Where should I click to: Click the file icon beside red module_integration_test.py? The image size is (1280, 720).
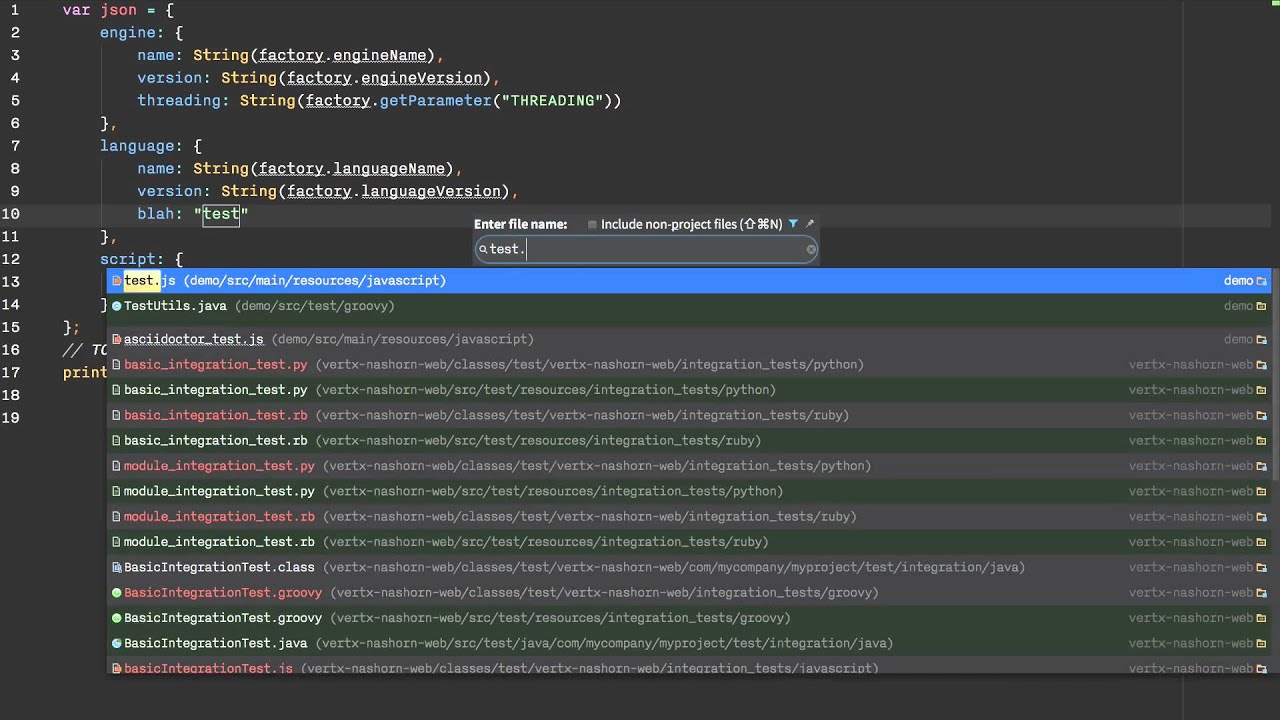[116, 466]
